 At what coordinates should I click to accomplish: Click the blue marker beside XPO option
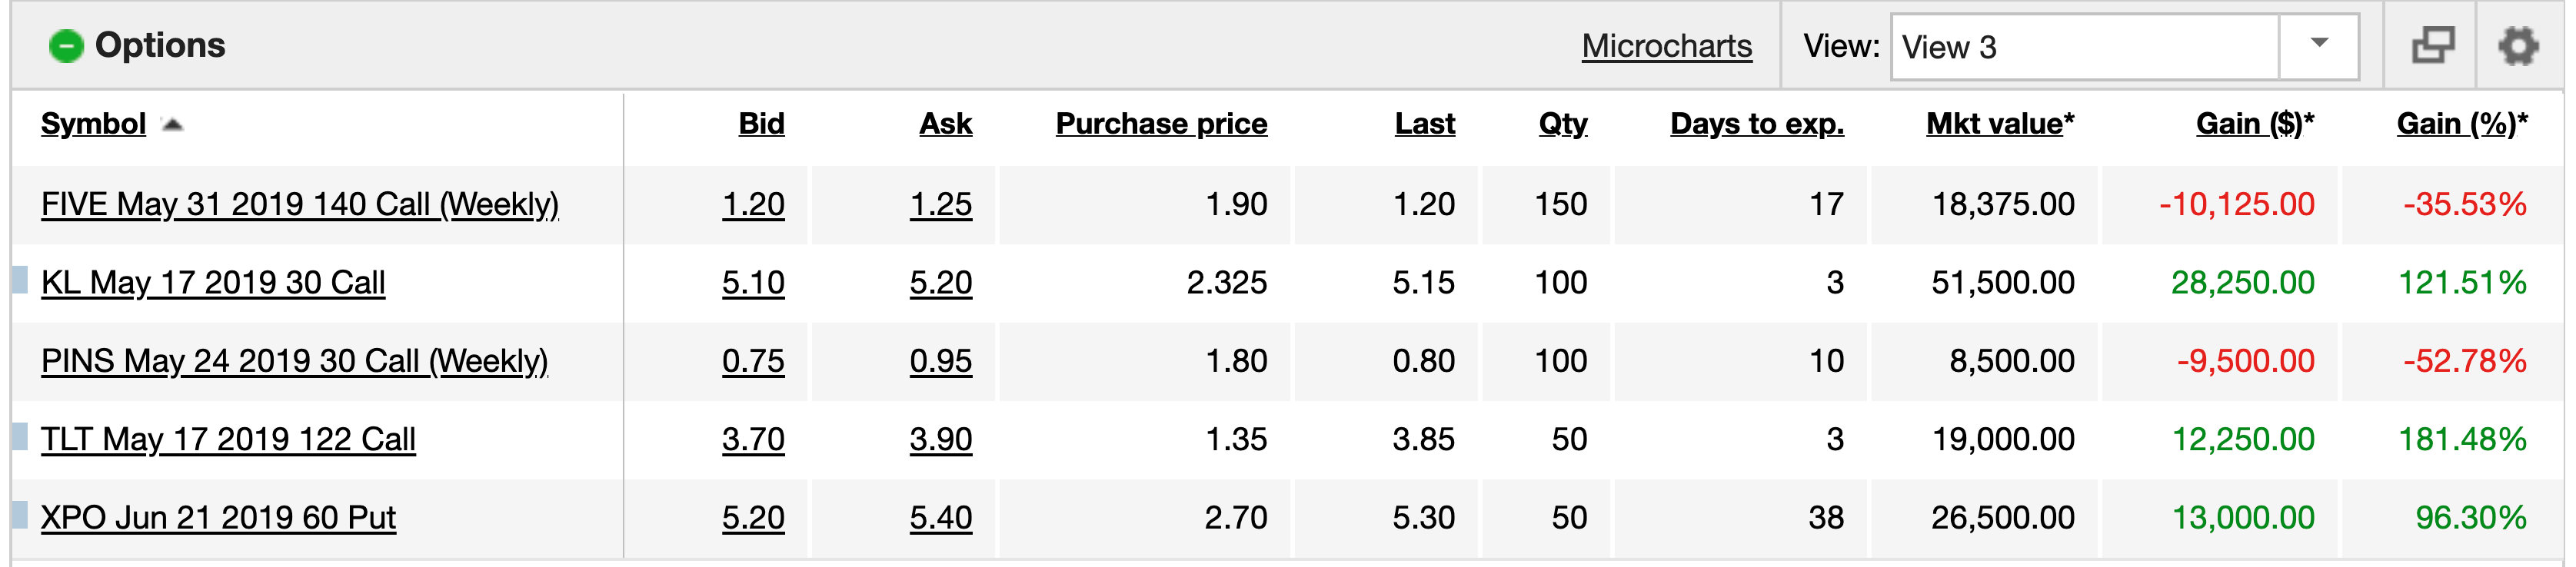19,514
